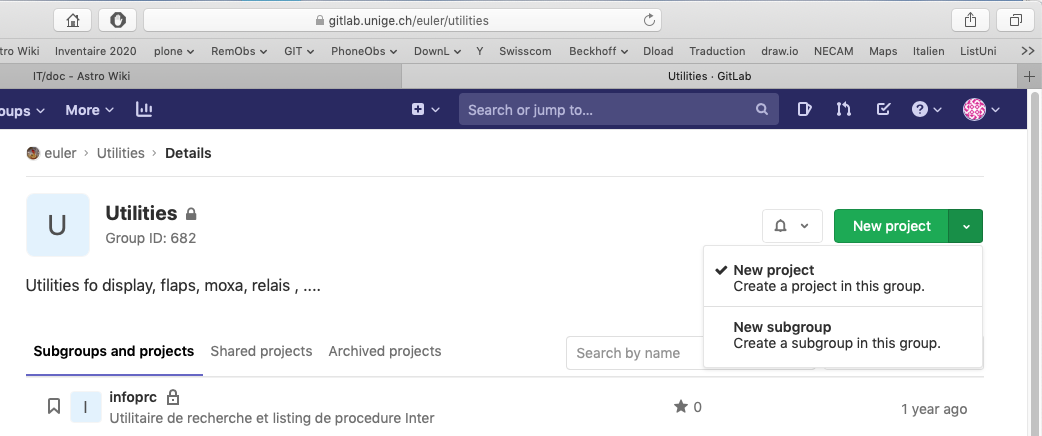Click the search magnifier icon in GitLab
Screen dimensions: 1042x436
(x=761, y=110)
